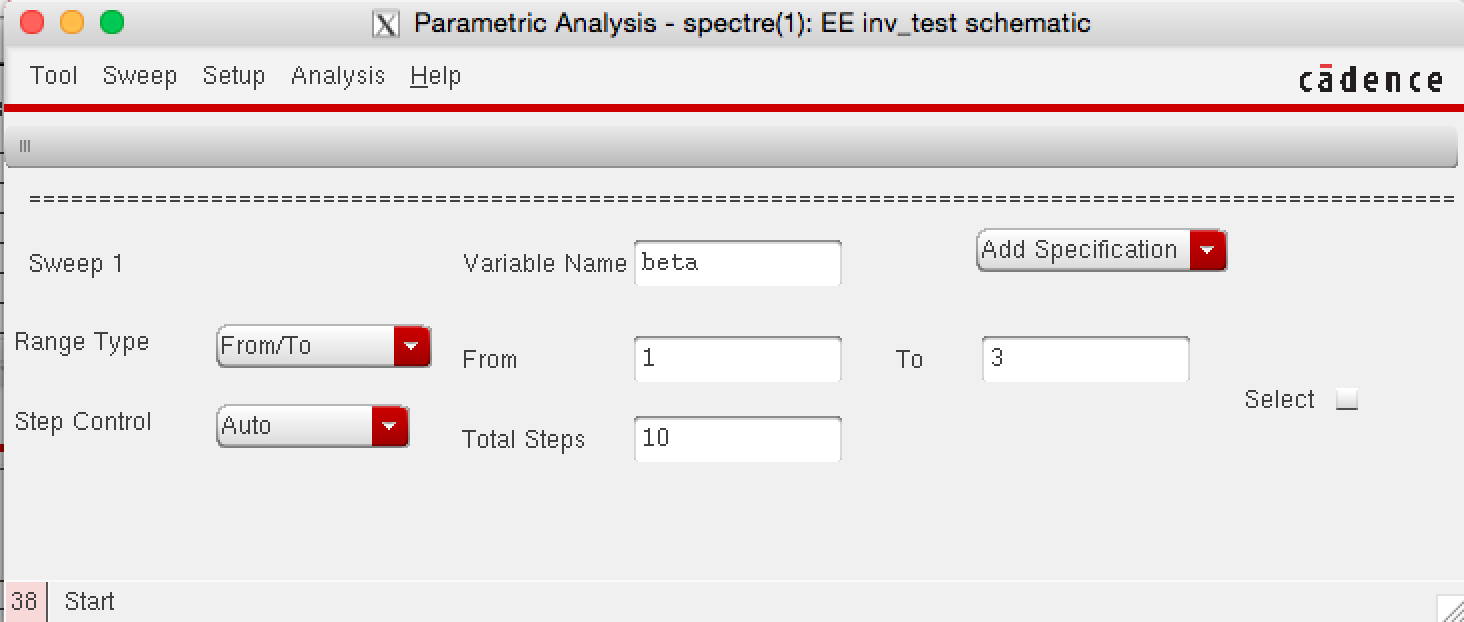The height and width of the screenshot is (622, 1464).
Task: Click the X11 window title icon
Action: (385, 23)
